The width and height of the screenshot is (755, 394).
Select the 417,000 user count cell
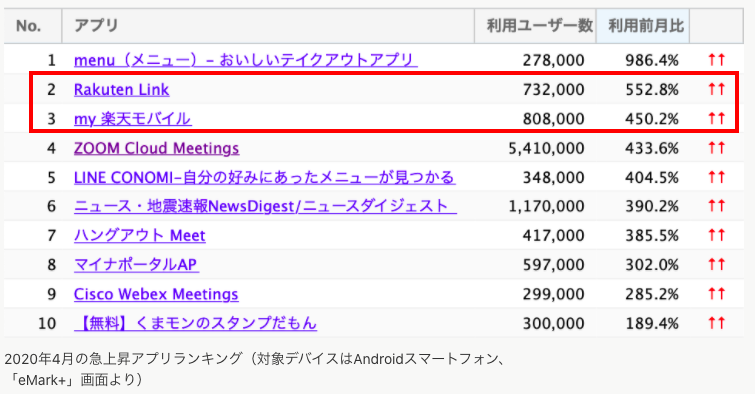point(553,236)
